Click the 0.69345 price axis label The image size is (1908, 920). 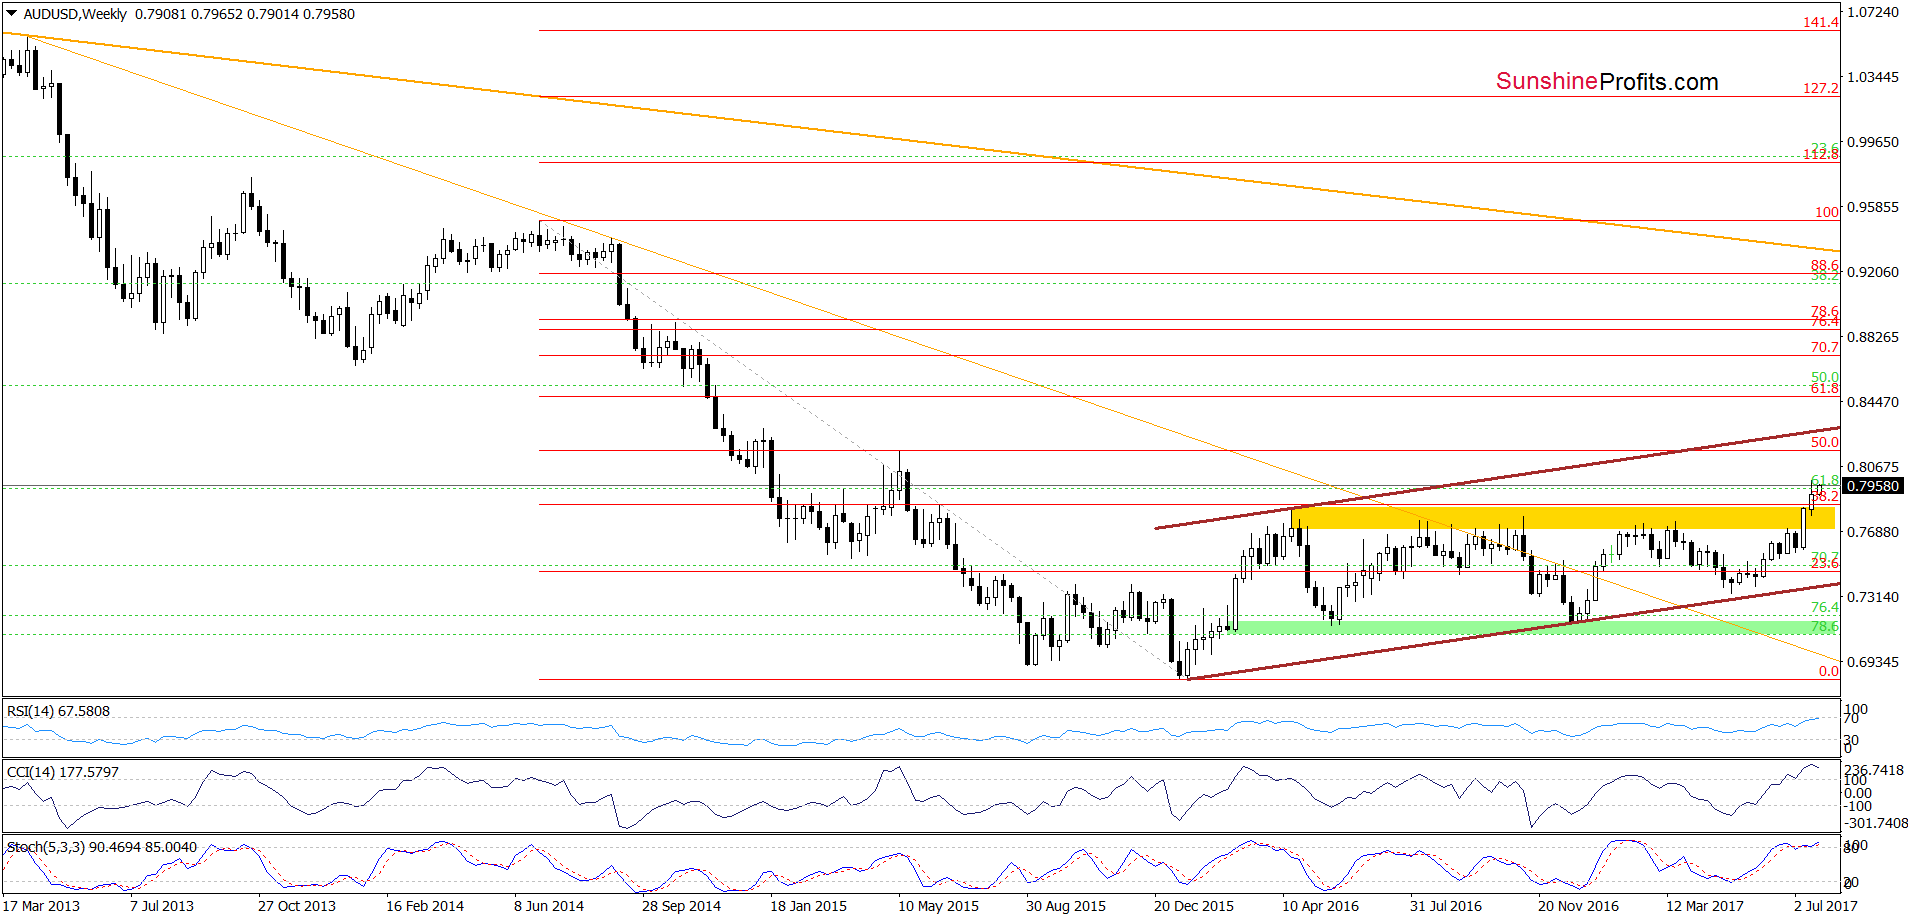1873,662
